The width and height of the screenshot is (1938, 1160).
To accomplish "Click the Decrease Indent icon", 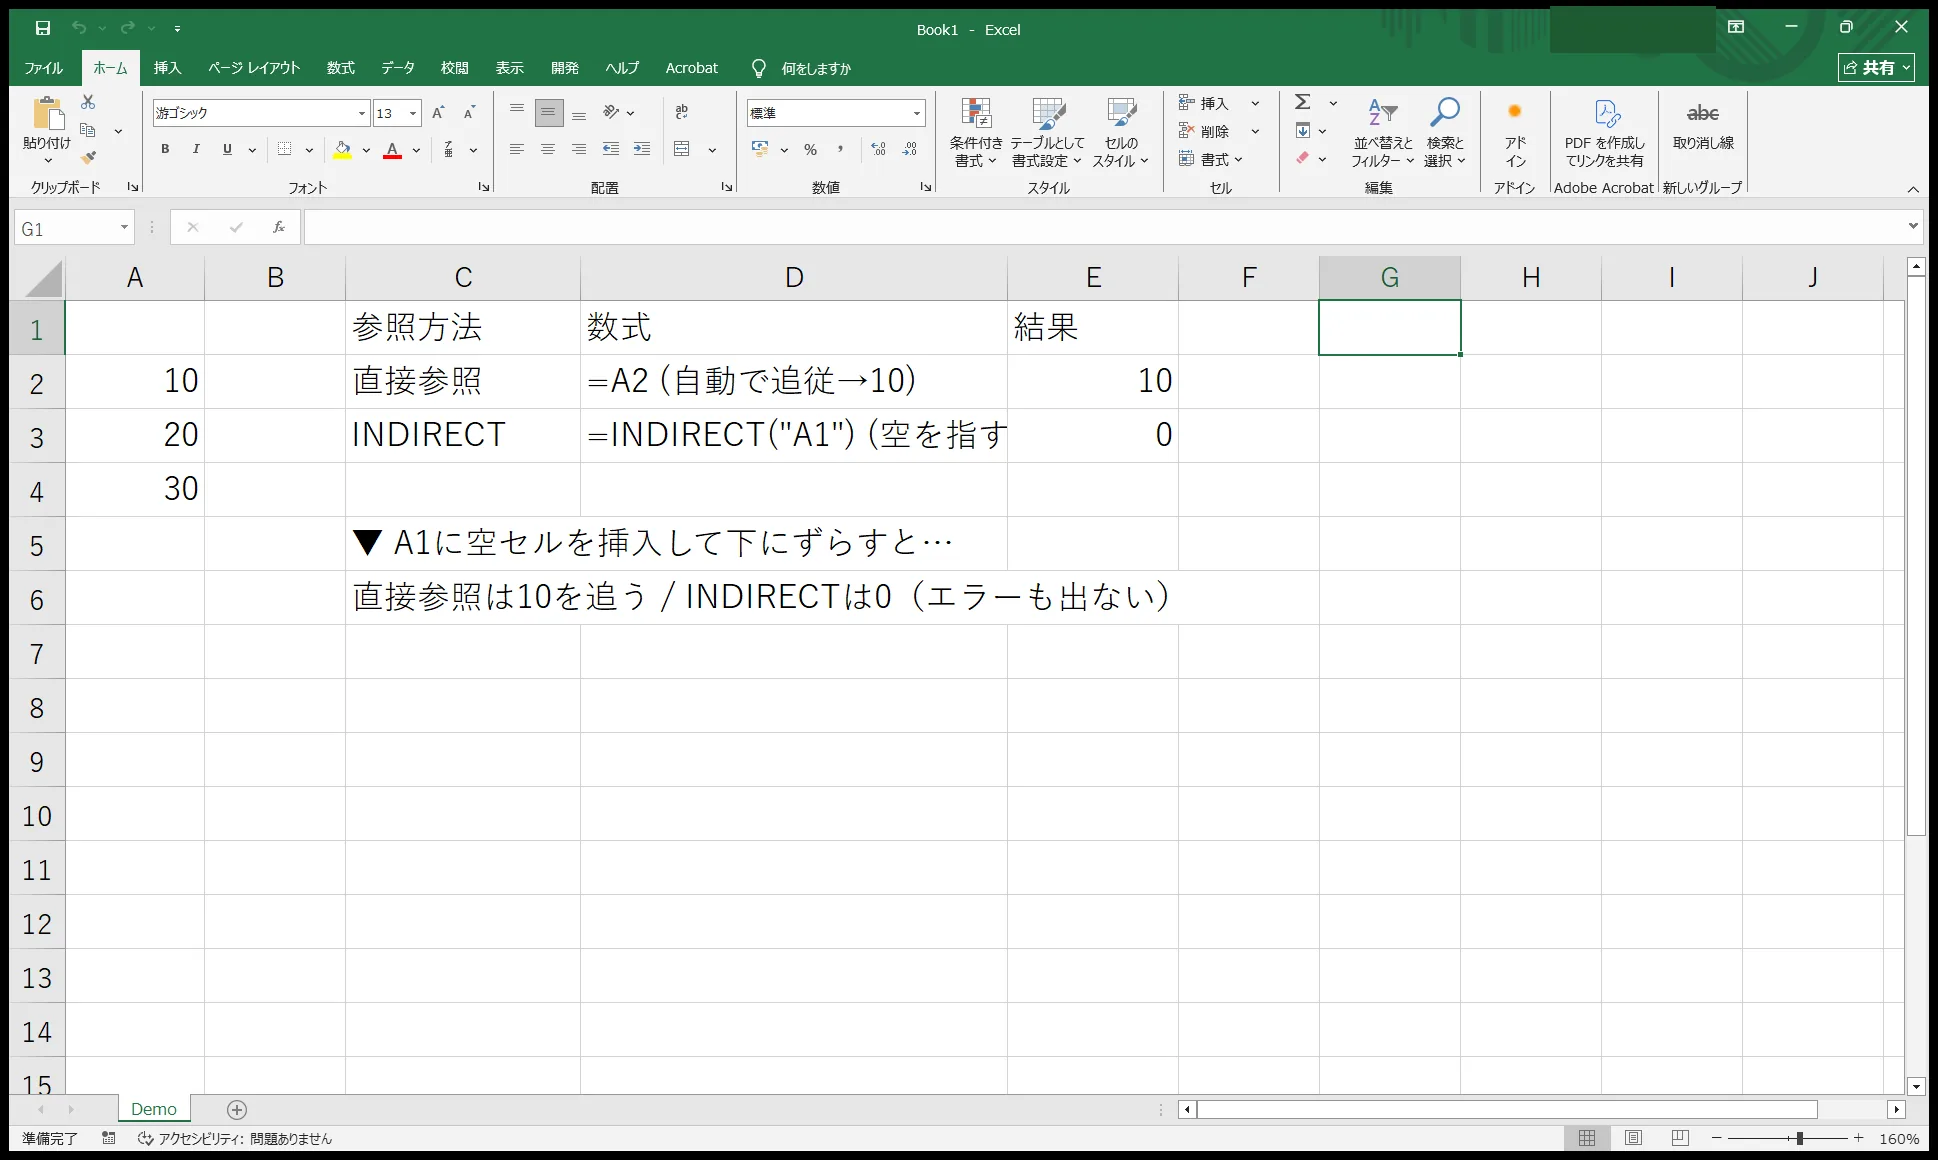I will pyautogui.click(x=611, y=149).
